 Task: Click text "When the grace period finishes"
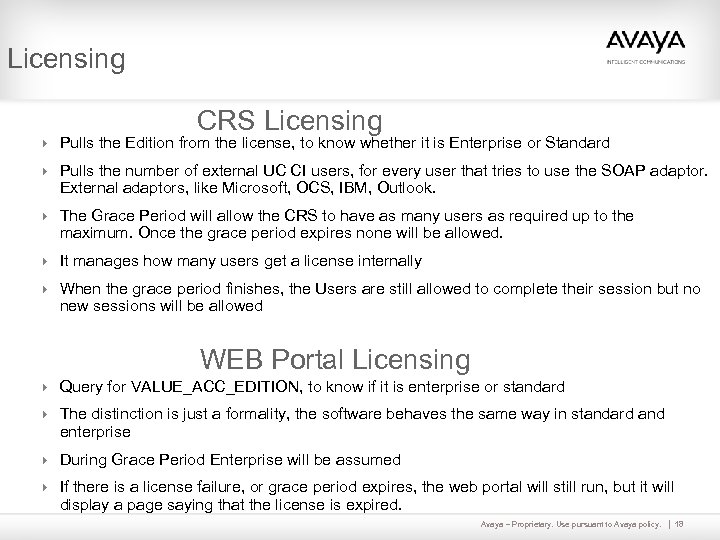coord(172,289)
